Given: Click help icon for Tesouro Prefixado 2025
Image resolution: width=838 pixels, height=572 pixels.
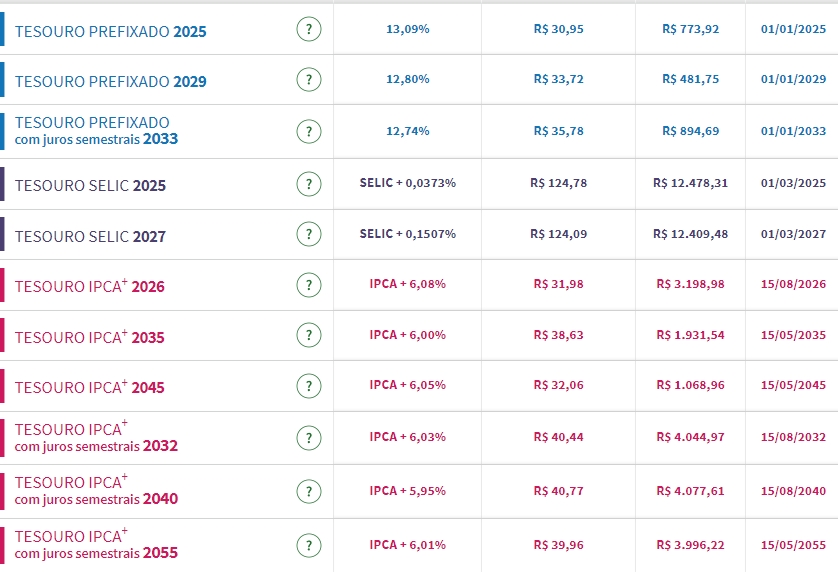Looking at the screenshot, I should pos(309,29).
